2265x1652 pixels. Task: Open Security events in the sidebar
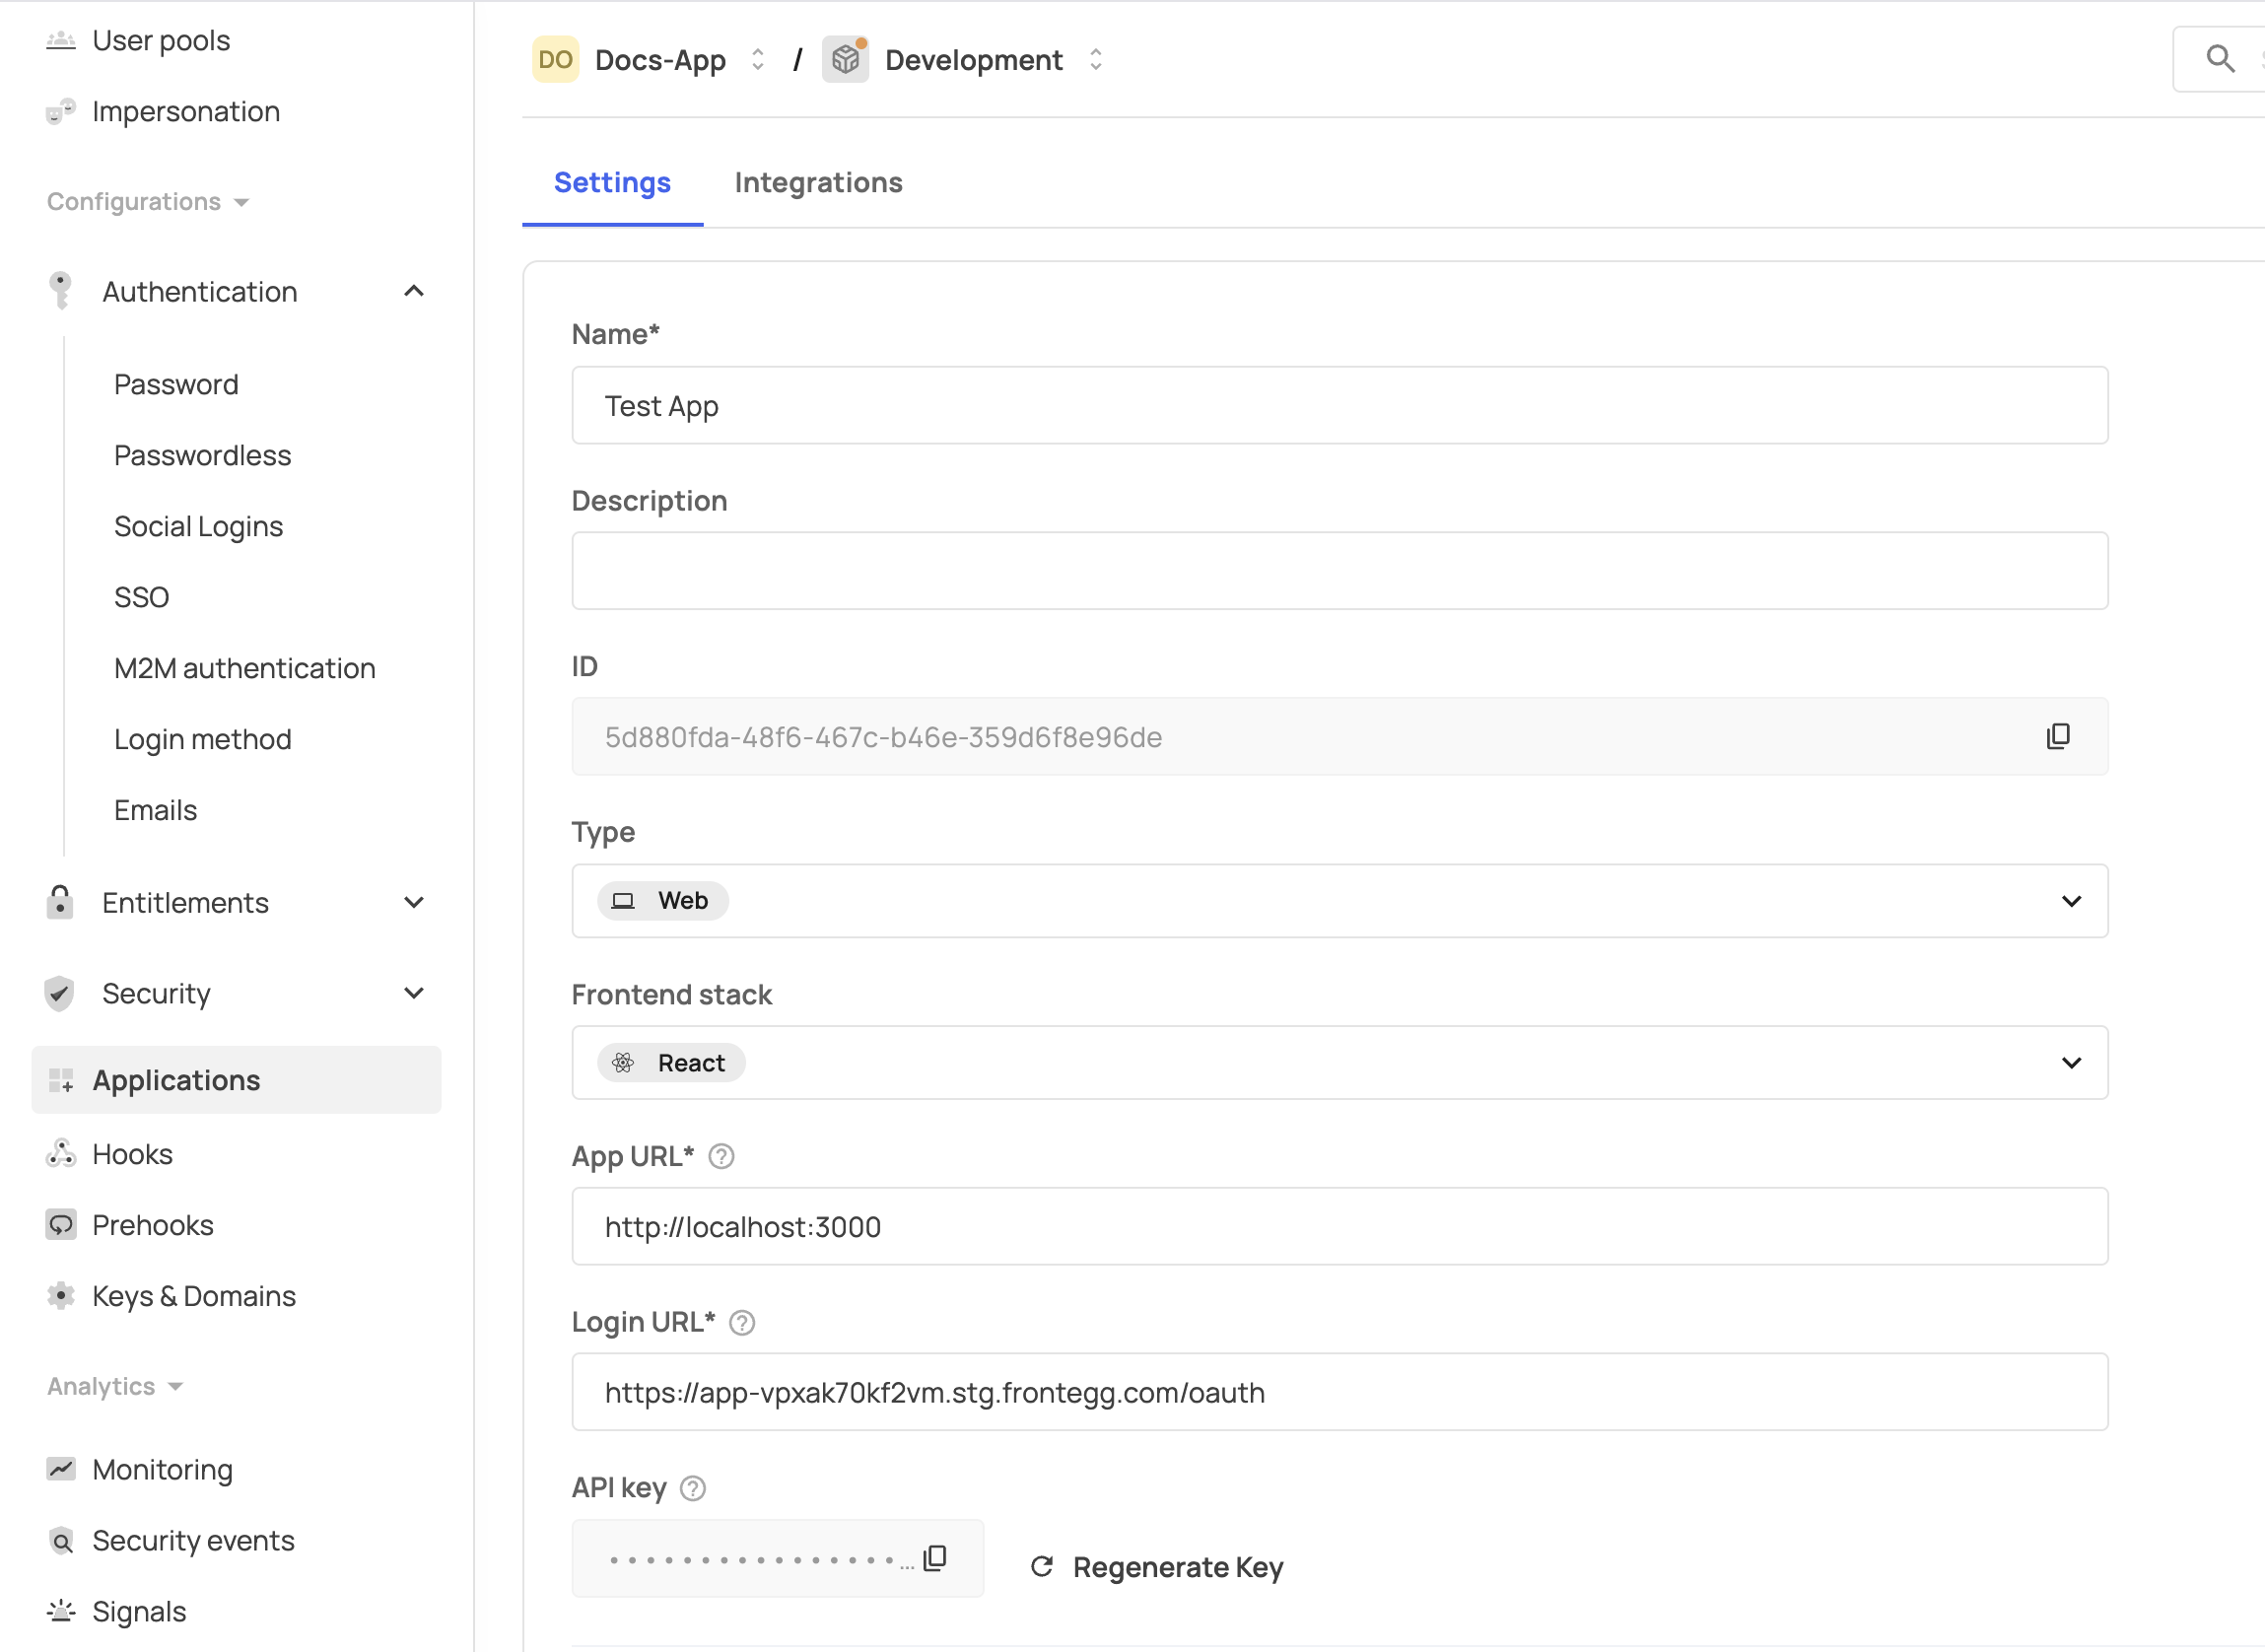tap(193, 1541)
